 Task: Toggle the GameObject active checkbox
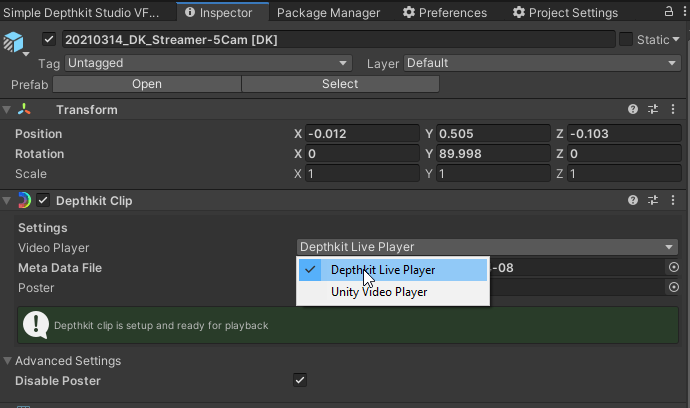(48, 39)
